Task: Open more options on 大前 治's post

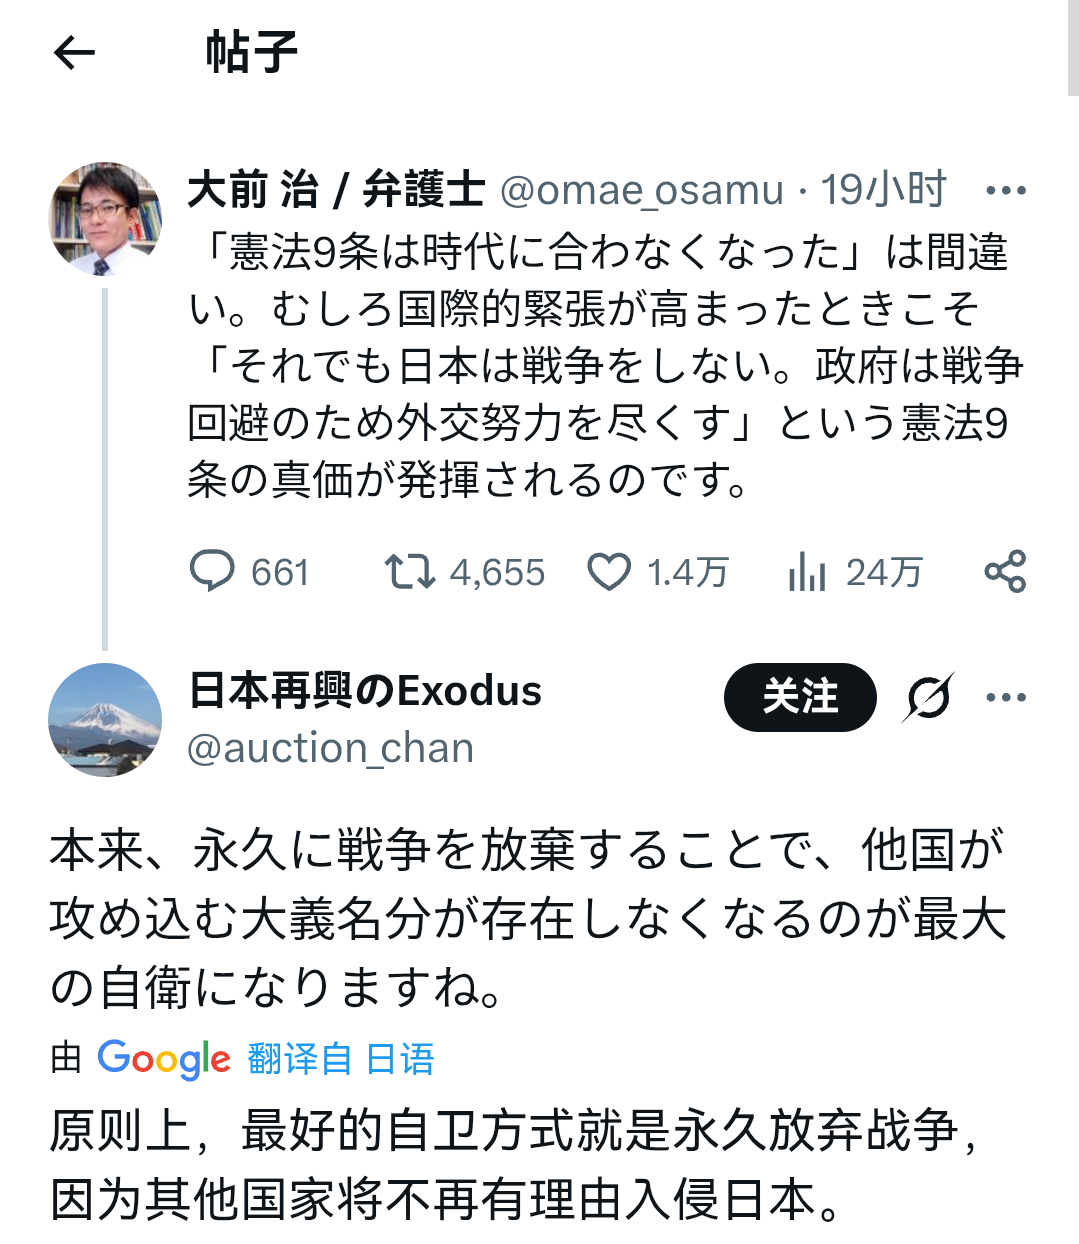Action: click(x=1005, y=190)
